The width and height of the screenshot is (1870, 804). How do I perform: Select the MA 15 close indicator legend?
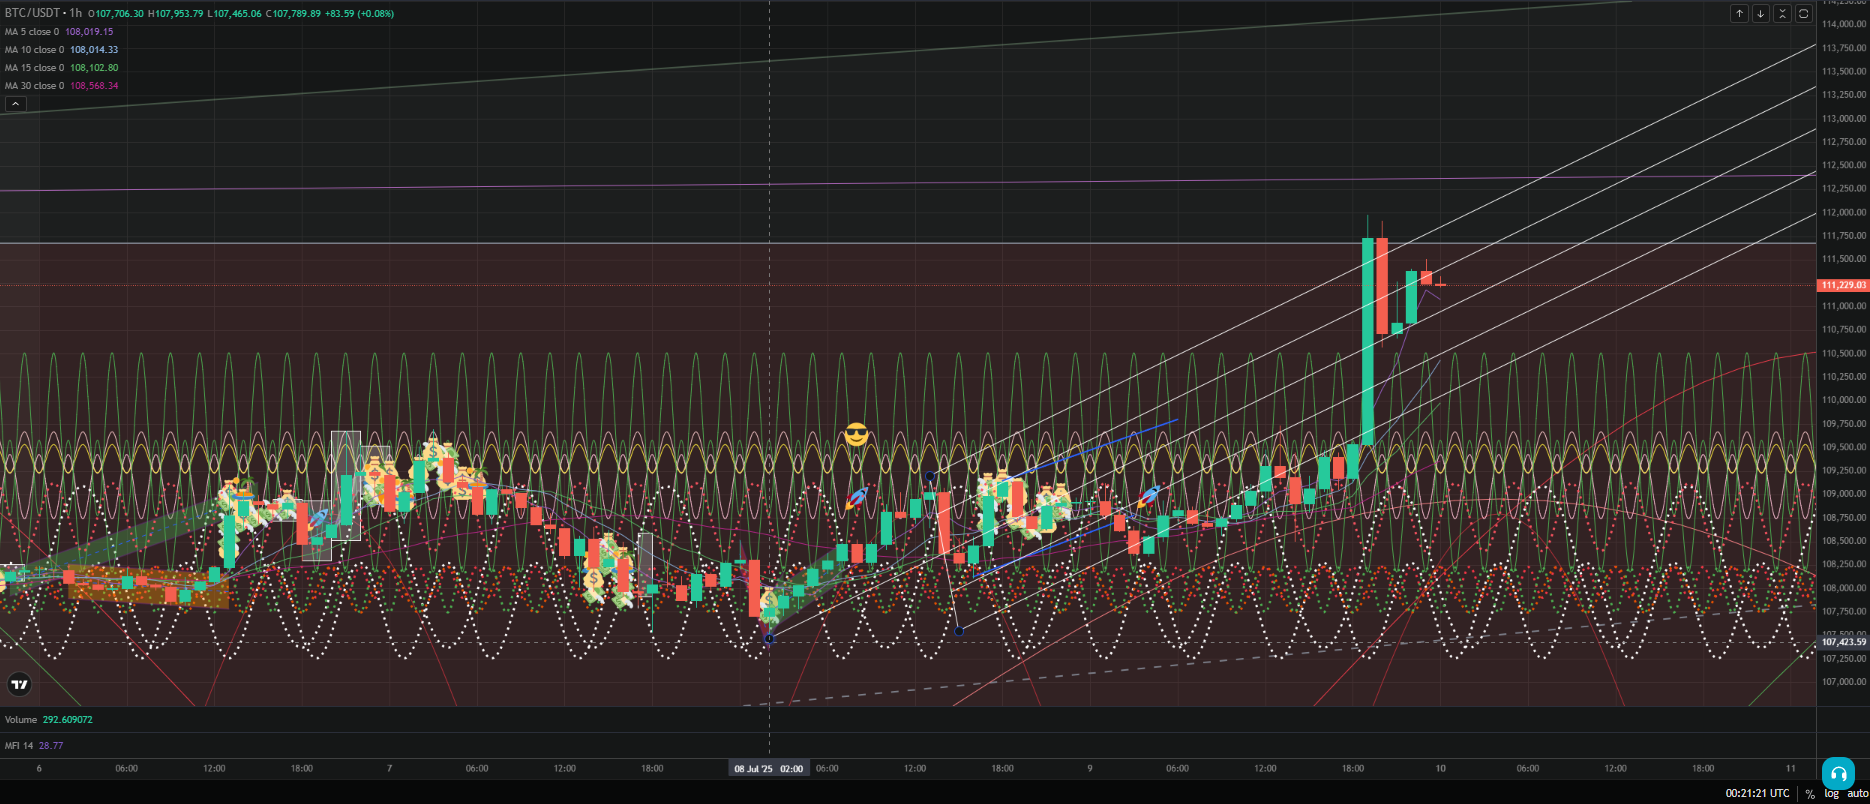(x=34, y=68)
